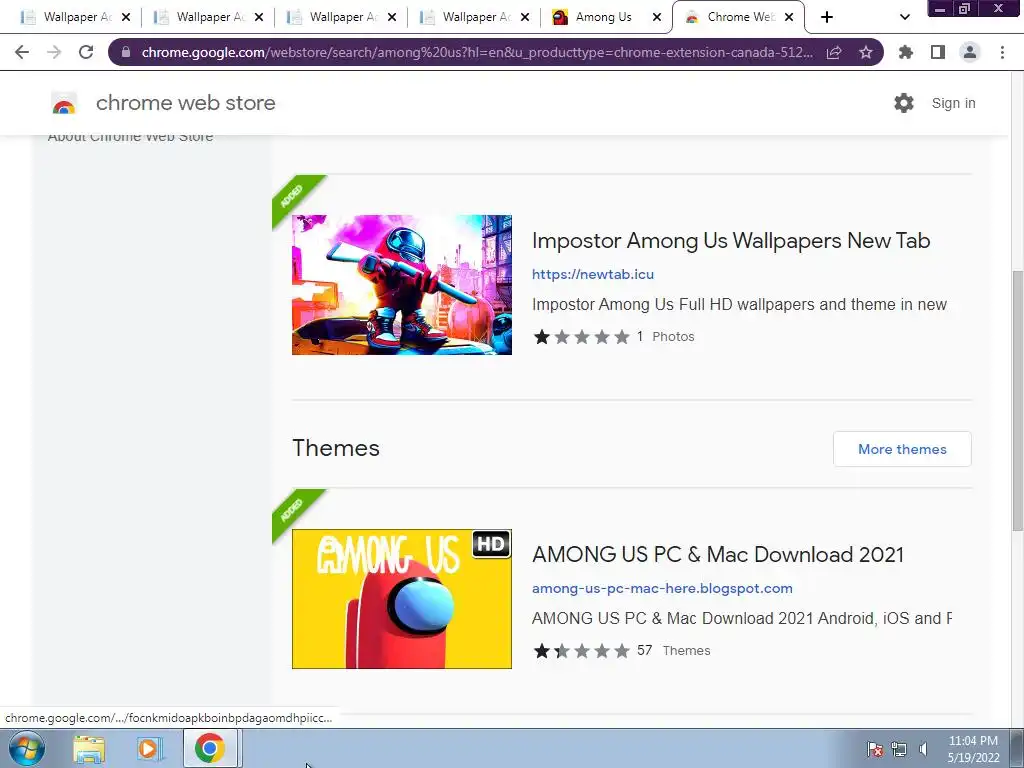Expand the tab search chevron

[904, 17]
